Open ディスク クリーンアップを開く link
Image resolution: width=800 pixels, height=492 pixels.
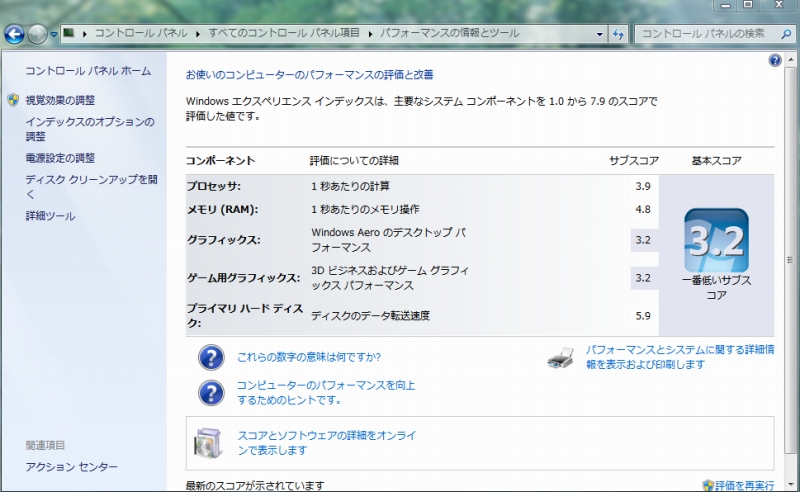click(x=91, y=186)
